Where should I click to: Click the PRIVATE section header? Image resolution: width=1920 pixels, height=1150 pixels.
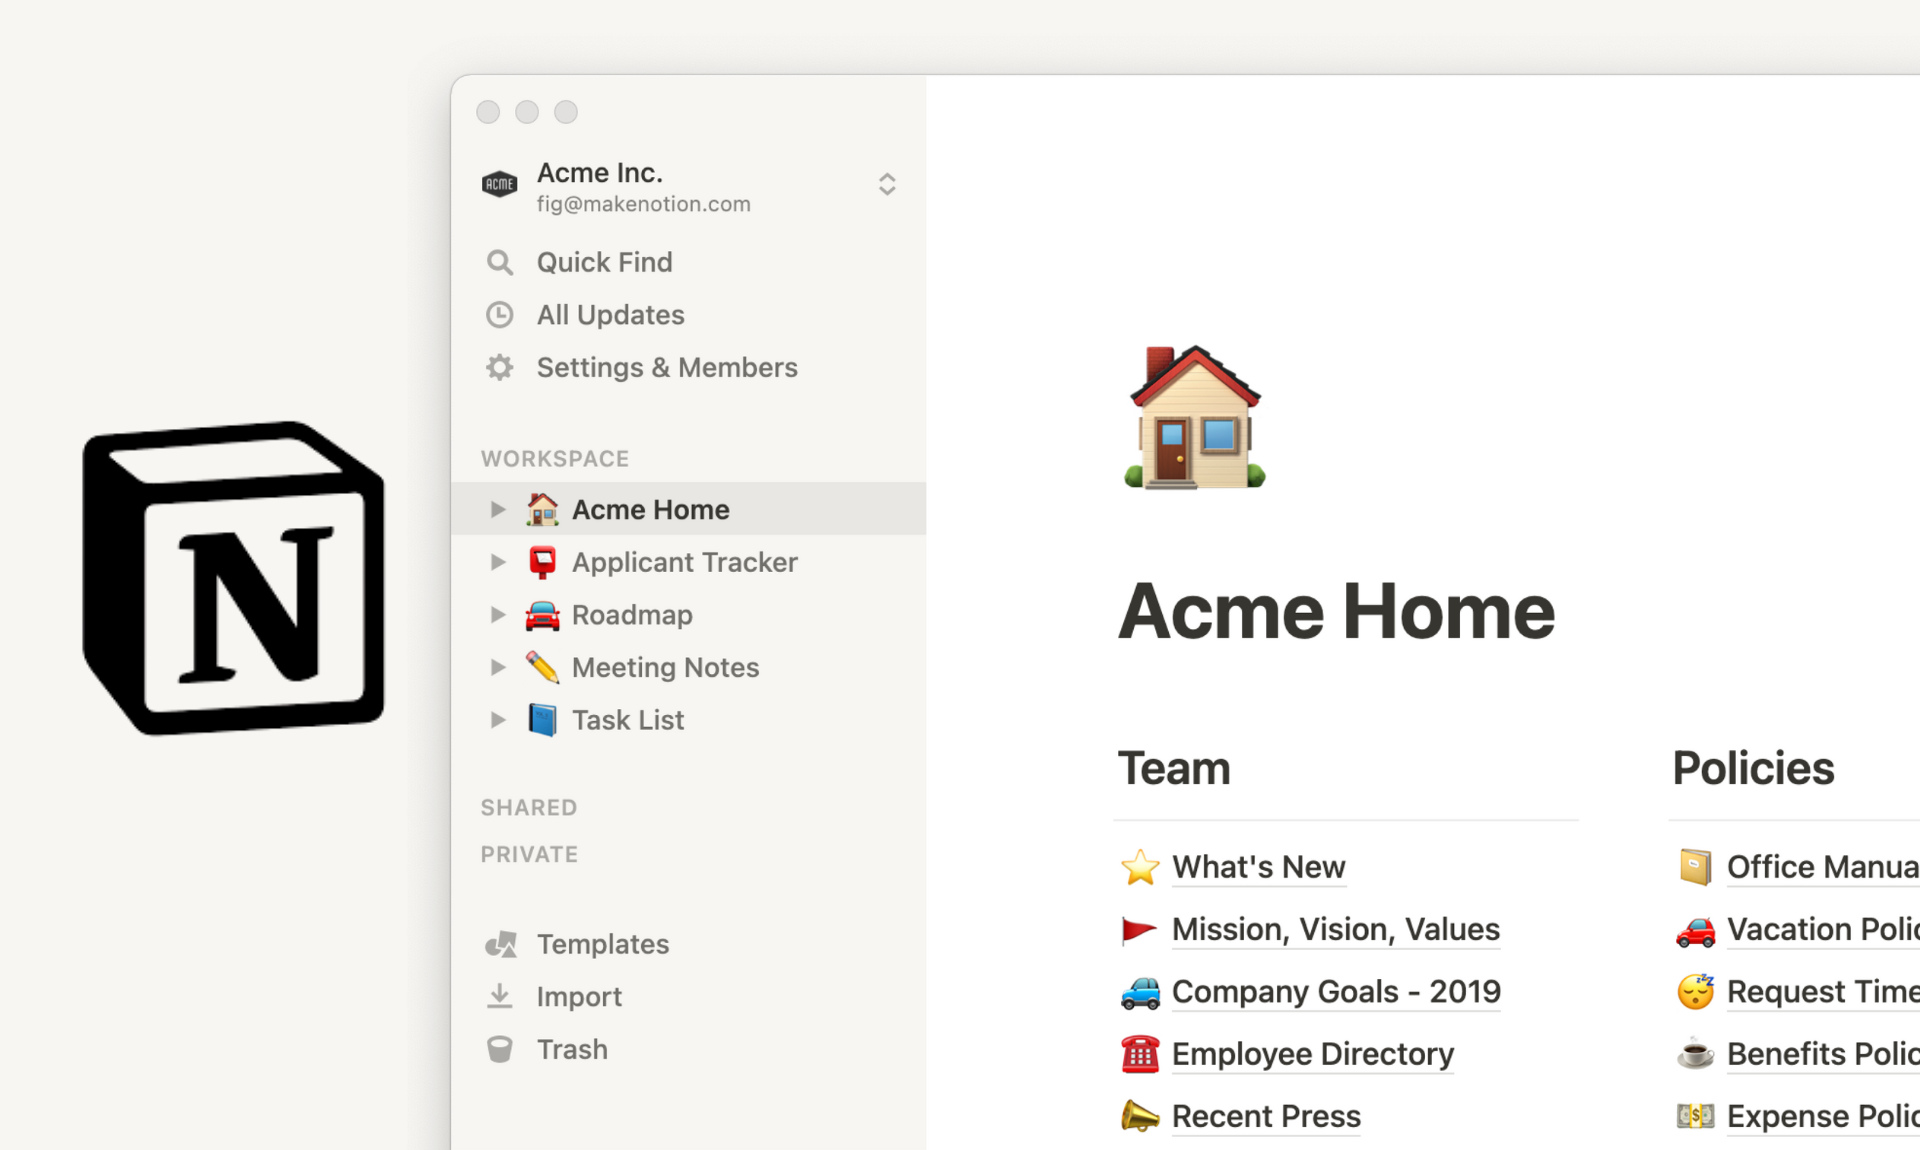point(529,855)
